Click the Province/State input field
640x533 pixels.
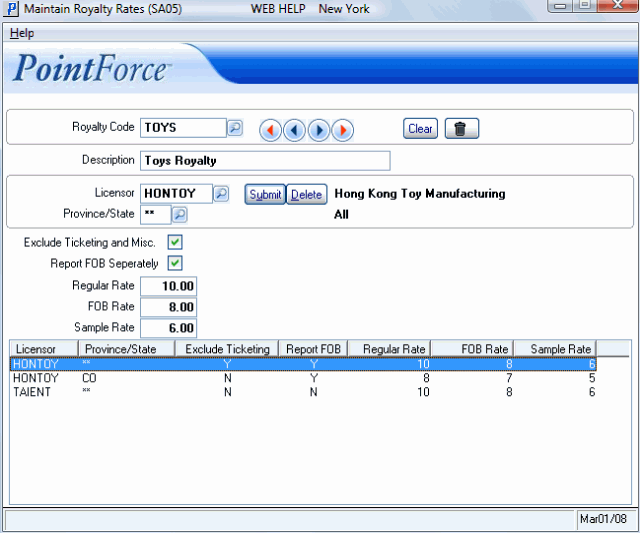click(x=156, y=215)
